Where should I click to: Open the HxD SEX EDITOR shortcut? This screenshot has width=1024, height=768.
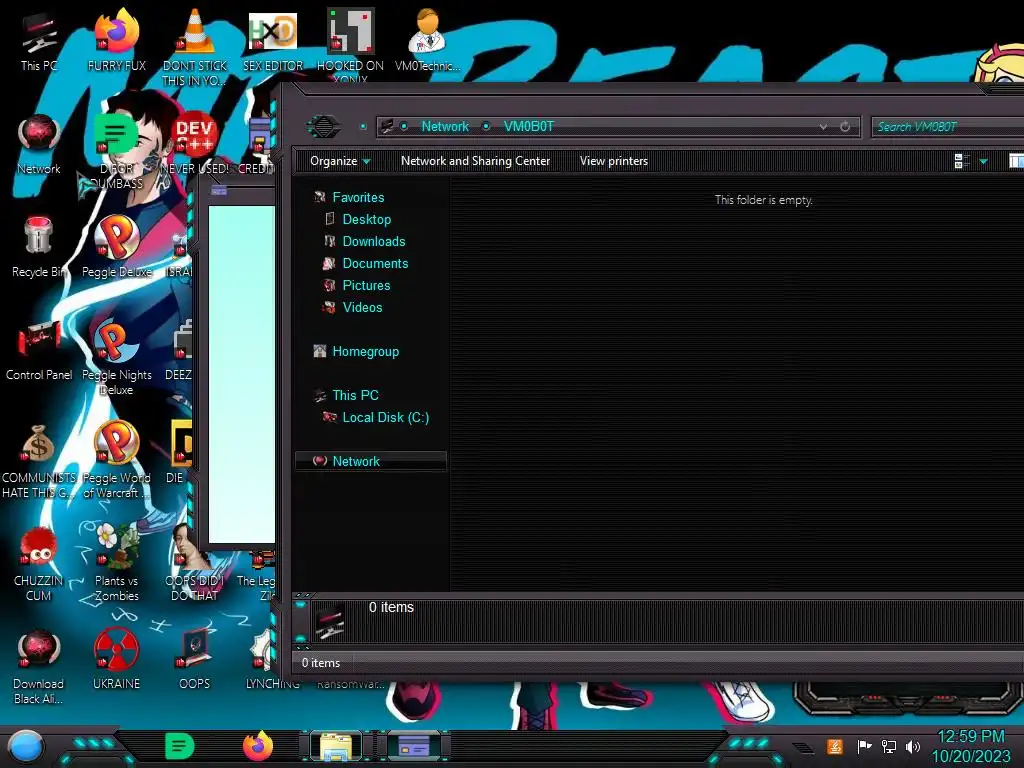272,40
